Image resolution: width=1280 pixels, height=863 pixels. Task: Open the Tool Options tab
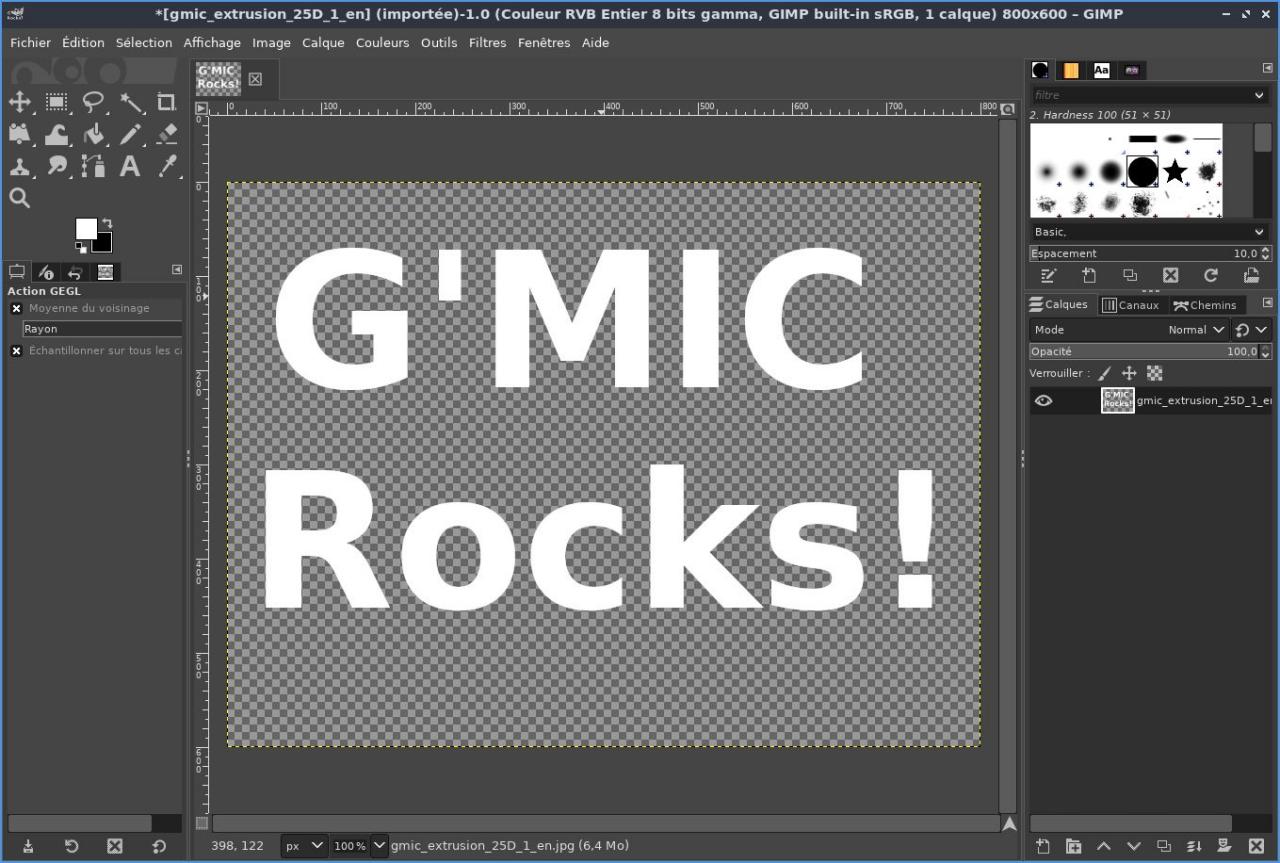click(x=17, y=272)
